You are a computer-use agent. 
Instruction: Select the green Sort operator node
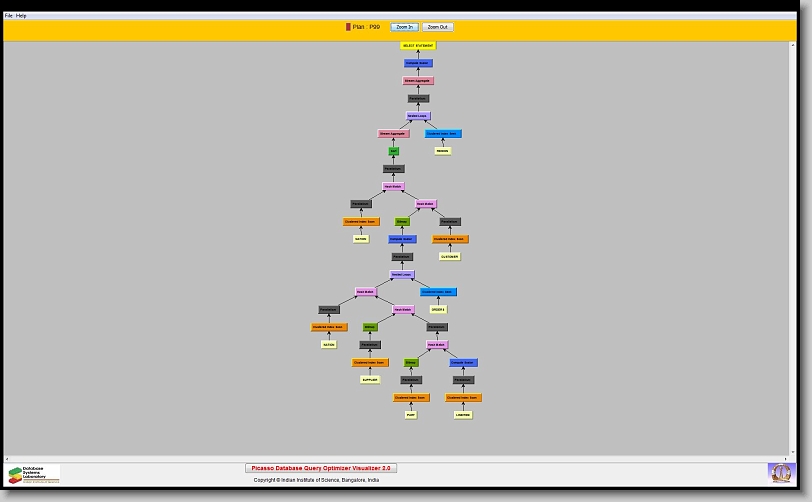[394, 151]
